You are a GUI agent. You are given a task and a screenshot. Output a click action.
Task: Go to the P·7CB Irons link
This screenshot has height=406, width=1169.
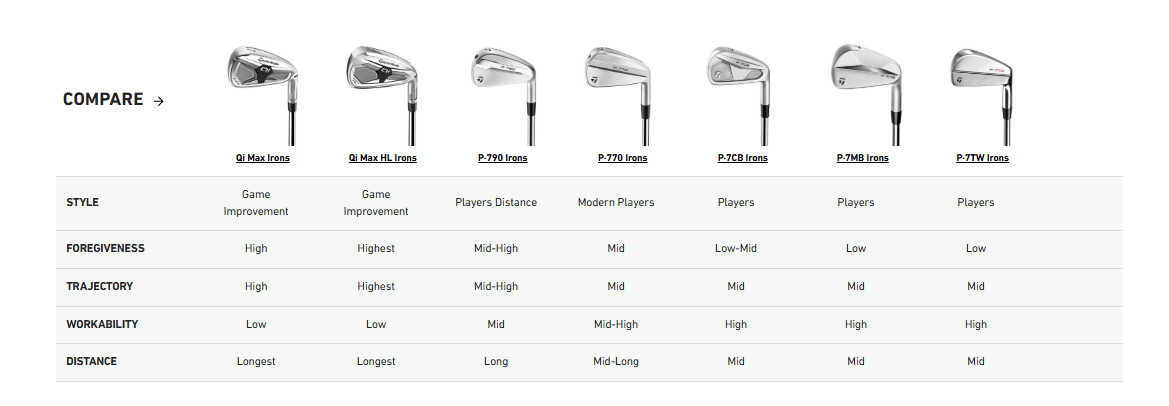(743, 158)
